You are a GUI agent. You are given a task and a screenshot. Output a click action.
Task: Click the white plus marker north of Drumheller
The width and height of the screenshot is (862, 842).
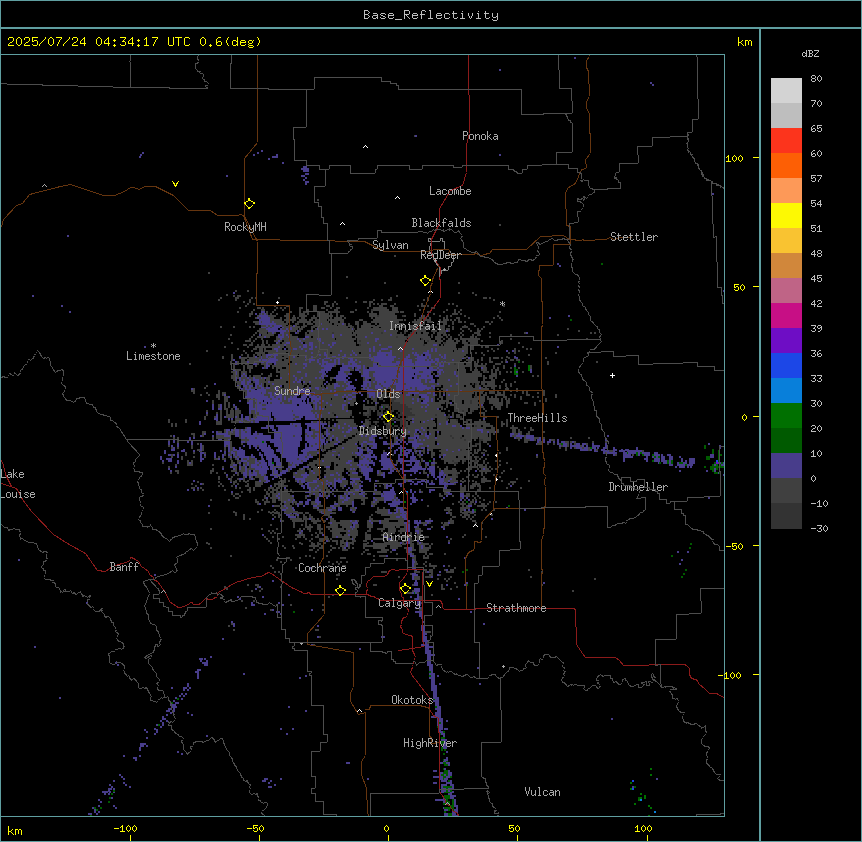pyautogui.click(x=612, y=375)
